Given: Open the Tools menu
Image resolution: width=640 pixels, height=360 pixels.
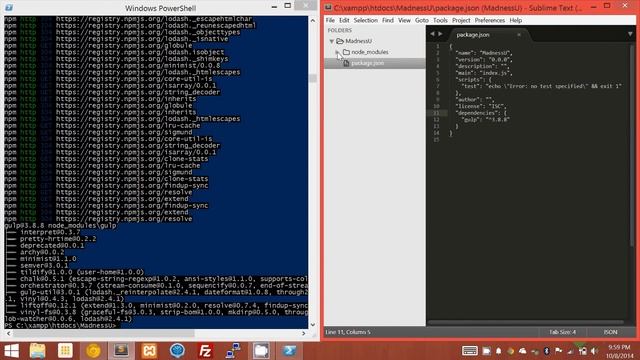Looking at the screenshot, I should [440, 20].
